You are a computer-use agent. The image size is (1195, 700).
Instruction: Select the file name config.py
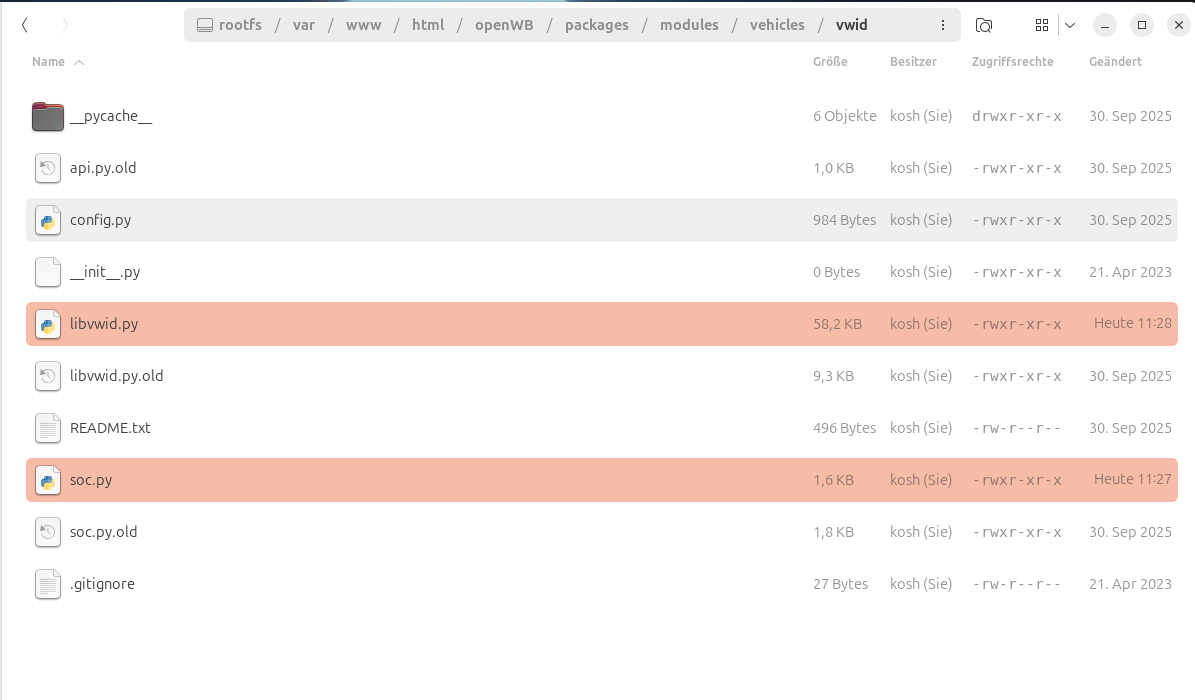click(101, 220)
